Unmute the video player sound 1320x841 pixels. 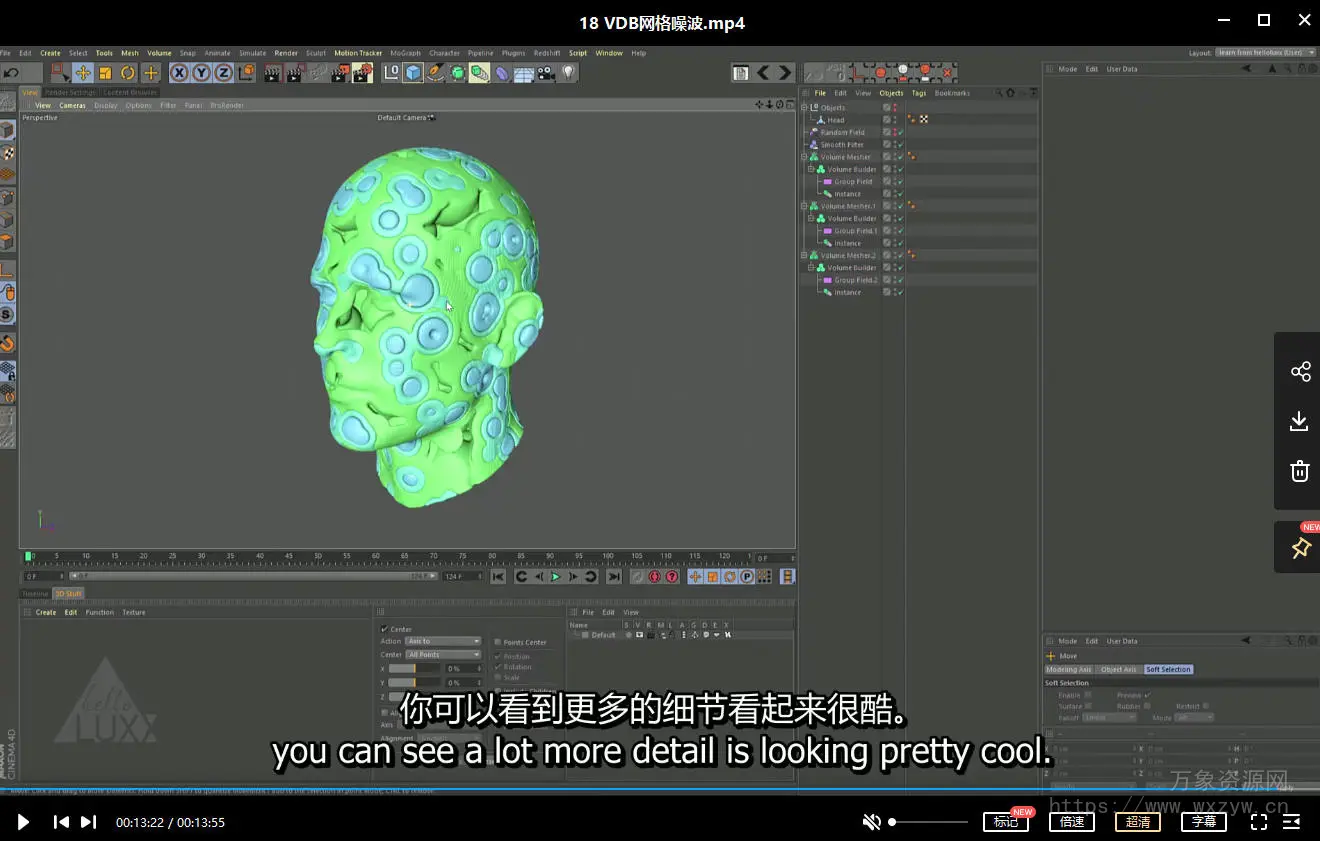(872, 822)
